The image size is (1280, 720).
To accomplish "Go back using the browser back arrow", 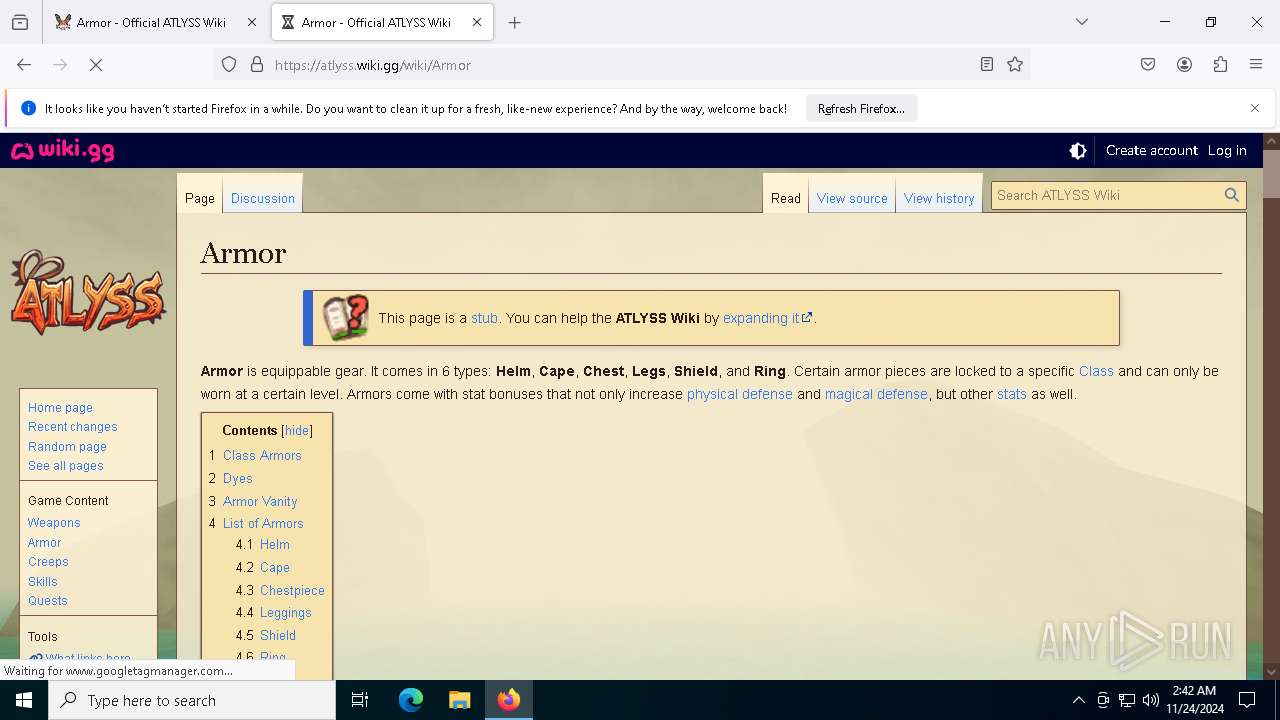I will pos(24,64).
